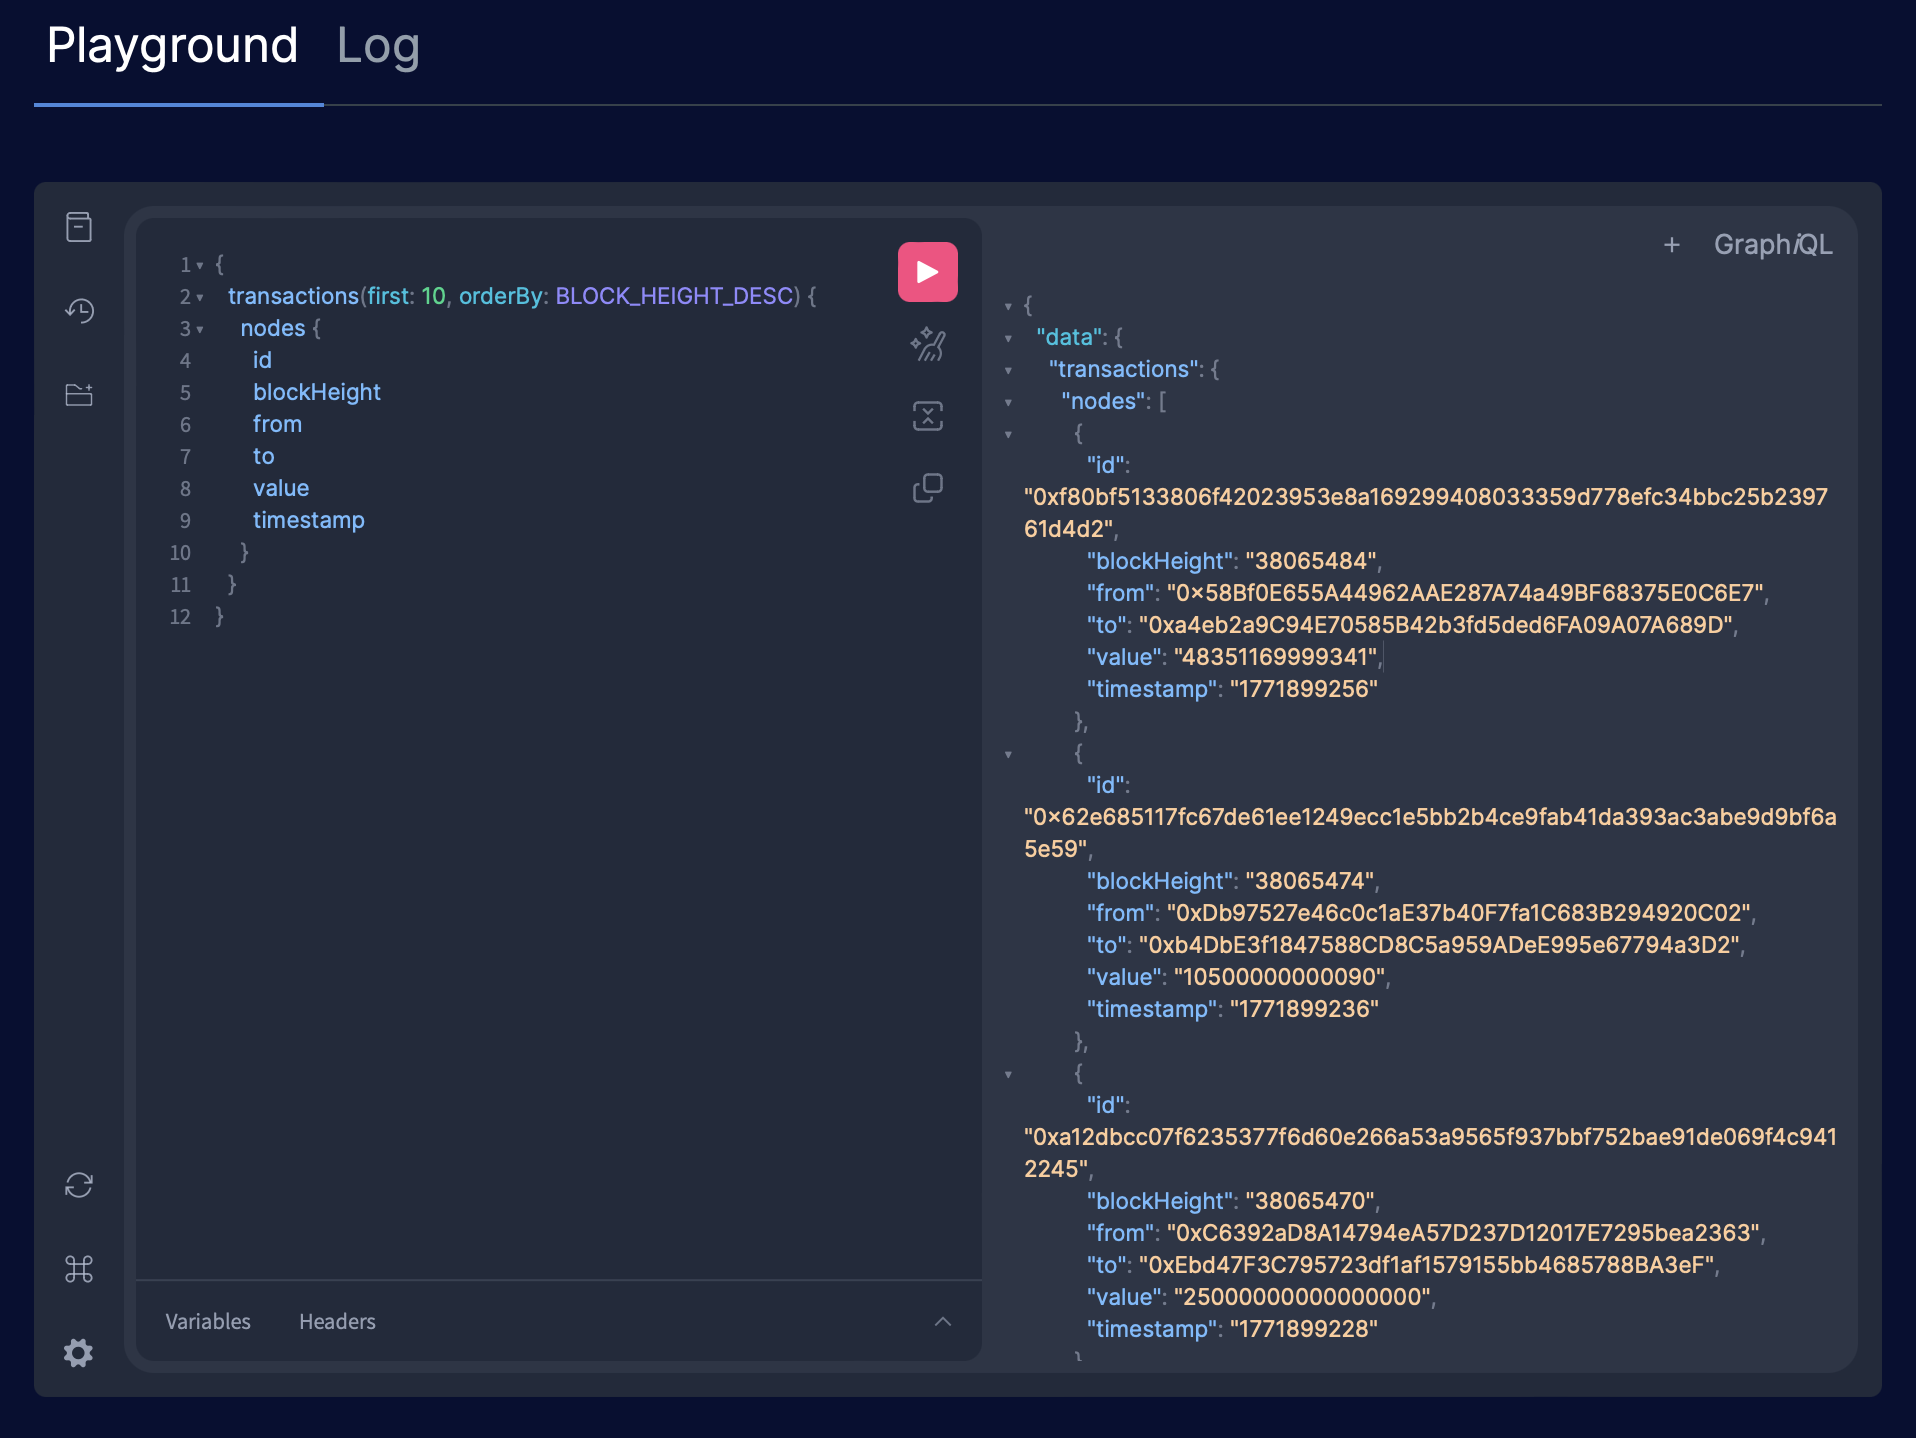The width and height of the screenshot is (1916, 1438).
Task: Open the GraphiQL explorer folder icon
Action: pyautogui.click(x=79, y=395)
